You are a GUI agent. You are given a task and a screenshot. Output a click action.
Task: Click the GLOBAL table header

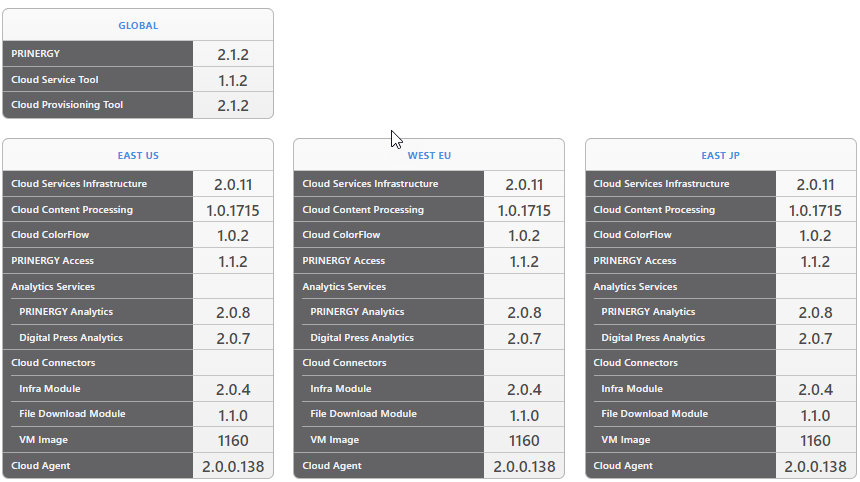click(138, 25)
